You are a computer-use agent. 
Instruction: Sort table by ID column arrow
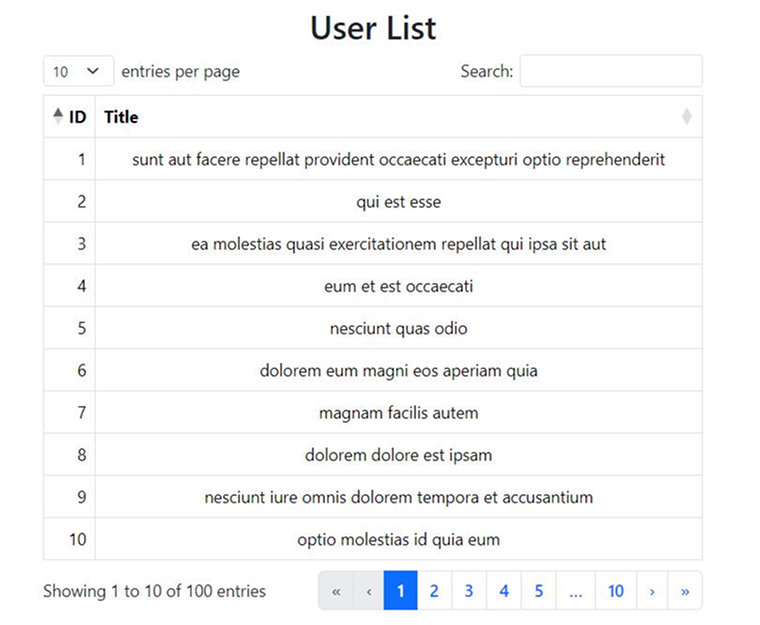[57, 117]
